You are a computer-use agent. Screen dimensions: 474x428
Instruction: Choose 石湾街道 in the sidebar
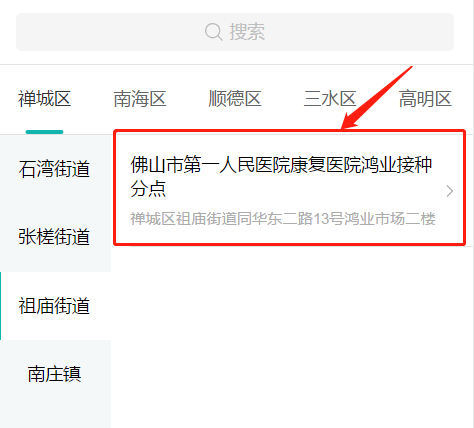[54, 169]
